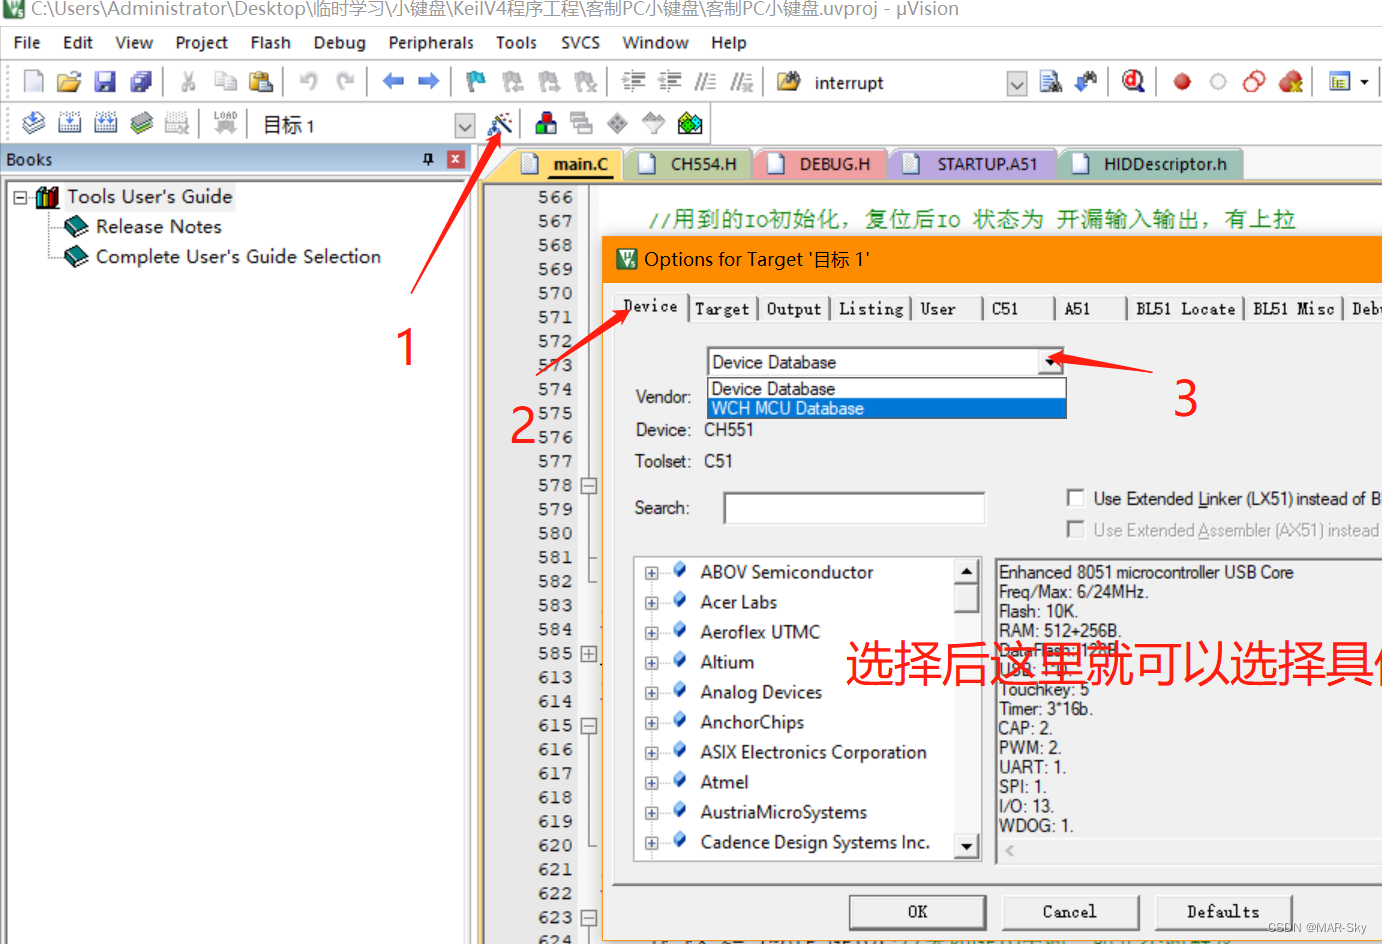Open the Flash menu

270,43
